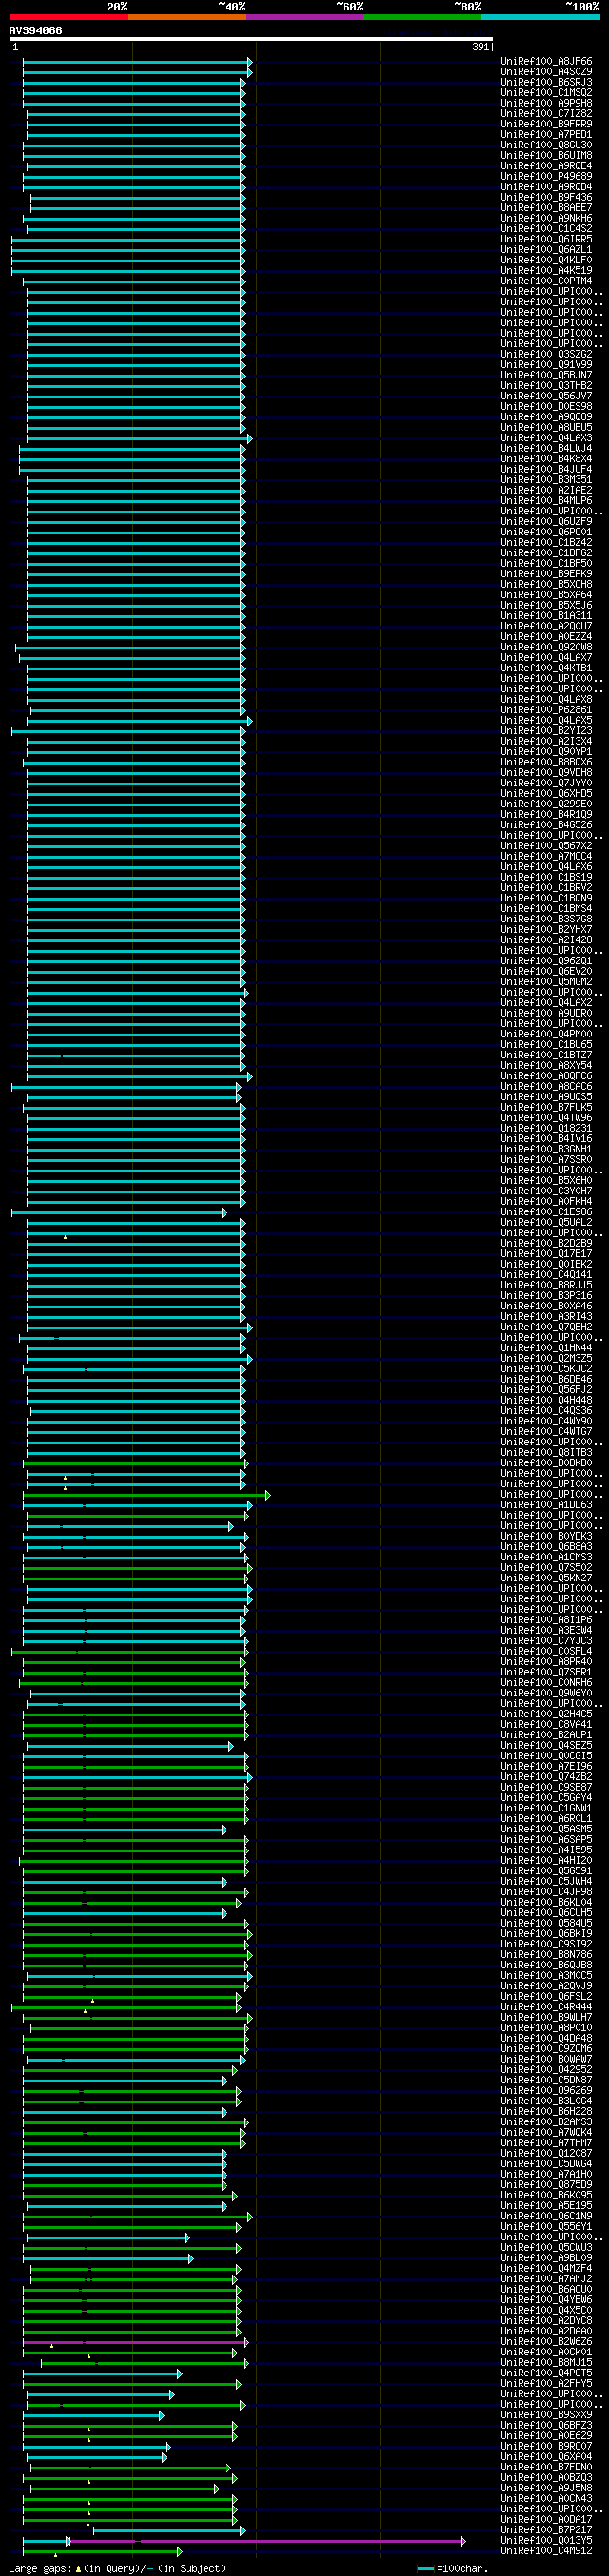The width and height of the screenshot is (609, 2576).
Task: Select hit label UniRef100_A8JF66
Action: [x=546, y=62]
